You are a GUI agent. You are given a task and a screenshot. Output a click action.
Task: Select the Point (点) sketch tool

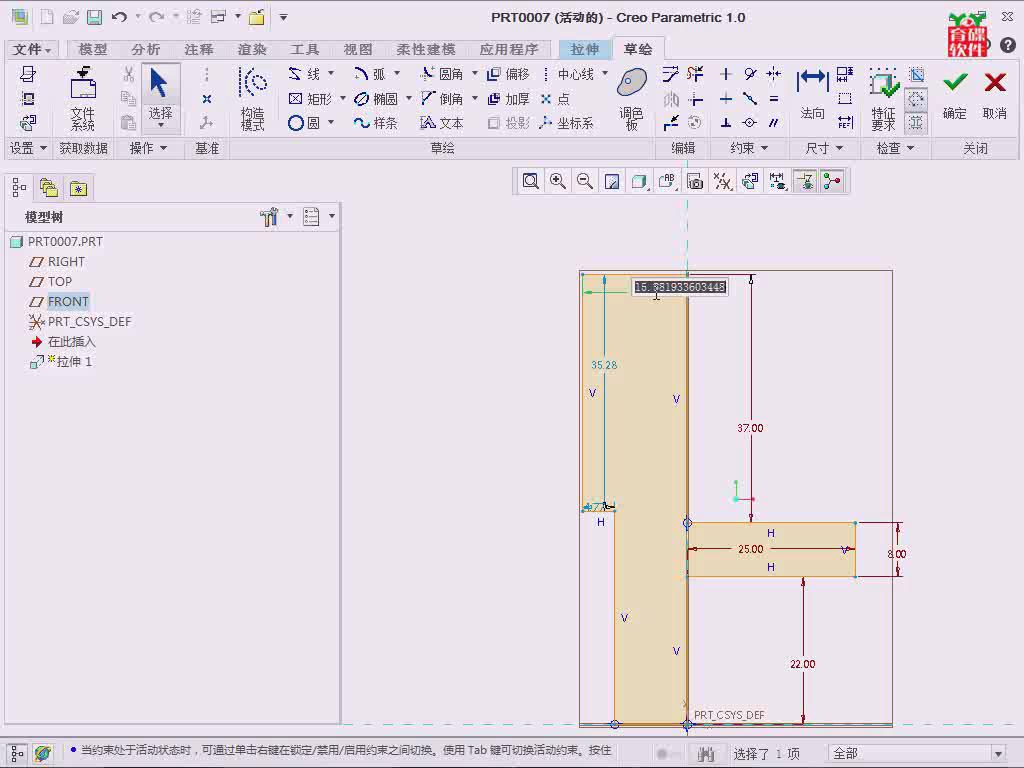(556, 99)
